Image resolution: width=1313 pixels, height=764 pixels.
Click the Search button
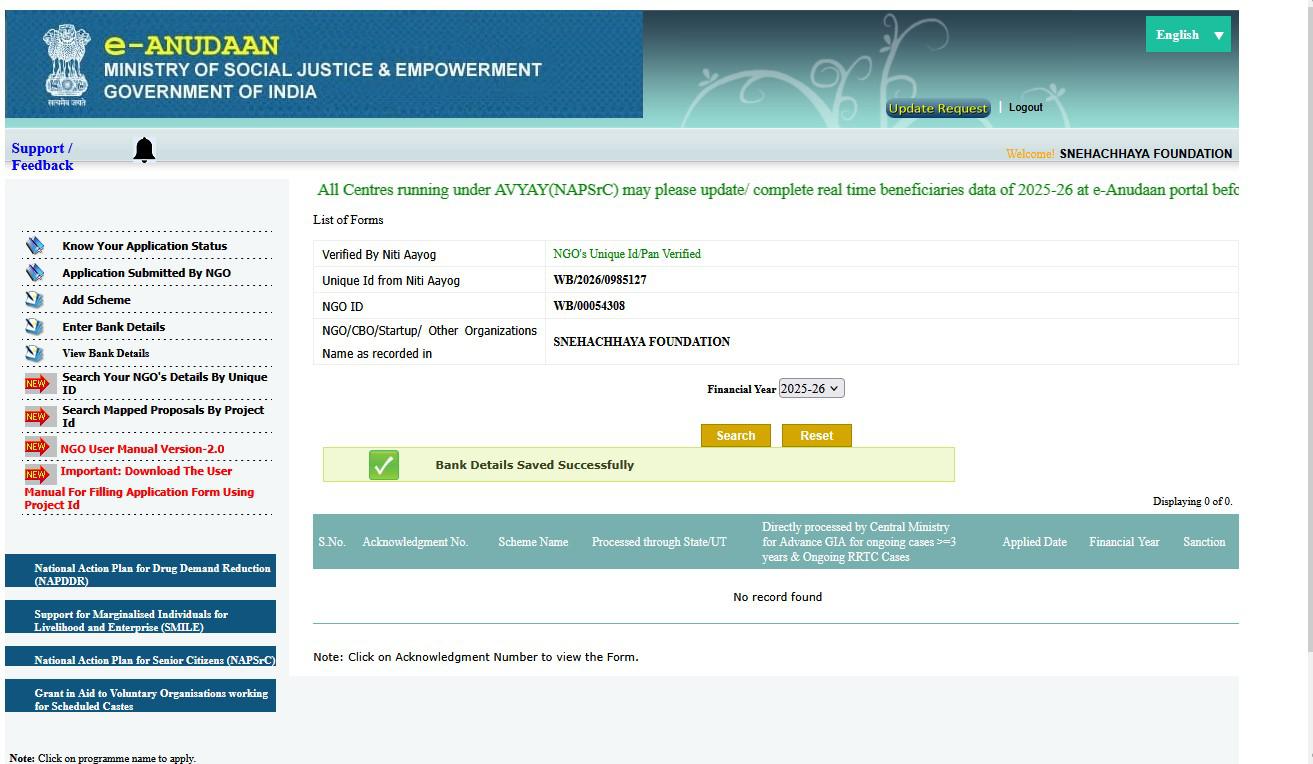736,436
